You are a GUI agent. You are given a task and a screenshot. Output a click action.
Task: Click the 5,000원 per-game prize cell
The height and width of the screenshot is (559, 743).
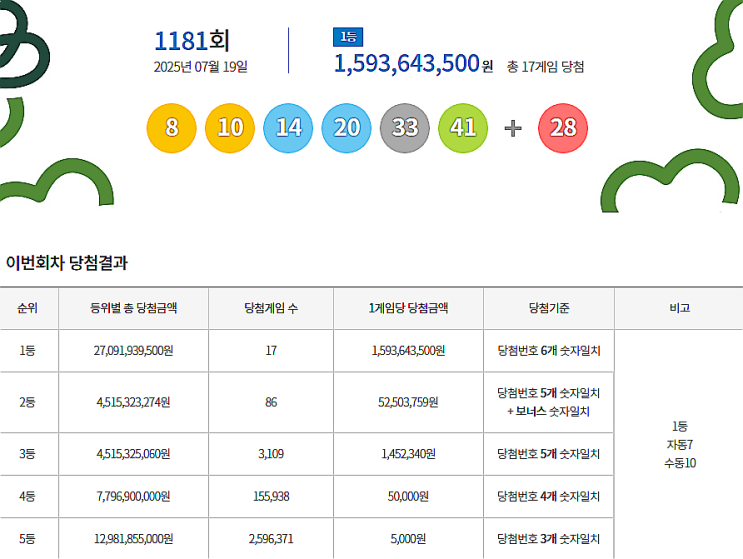[408, 539]
